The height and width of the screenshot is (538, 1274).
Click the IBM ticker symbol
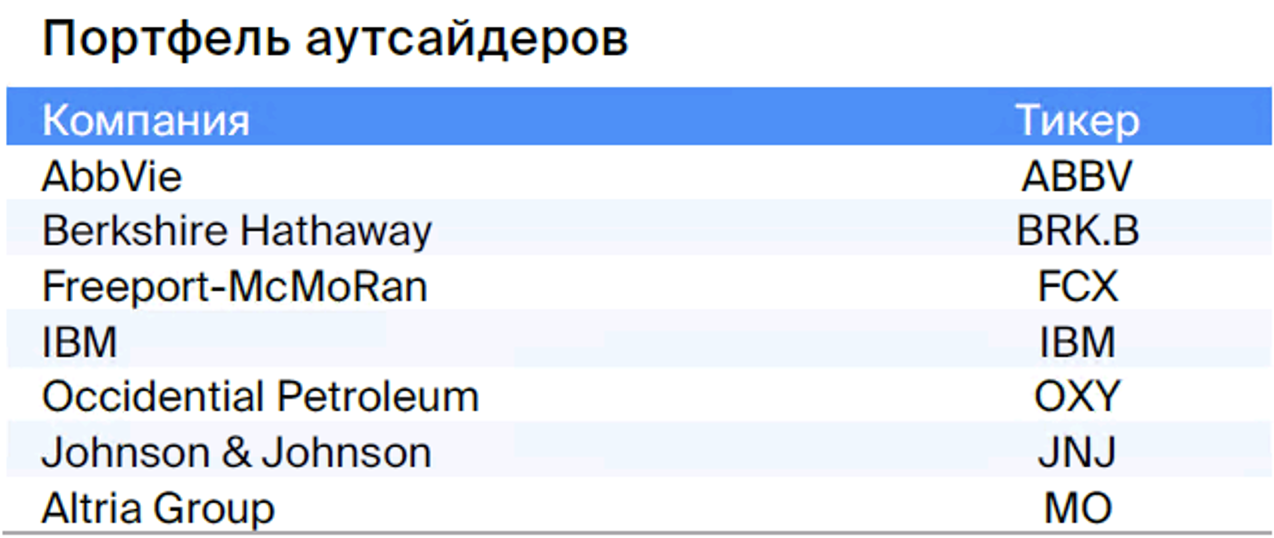click(x=1078, y=342)
